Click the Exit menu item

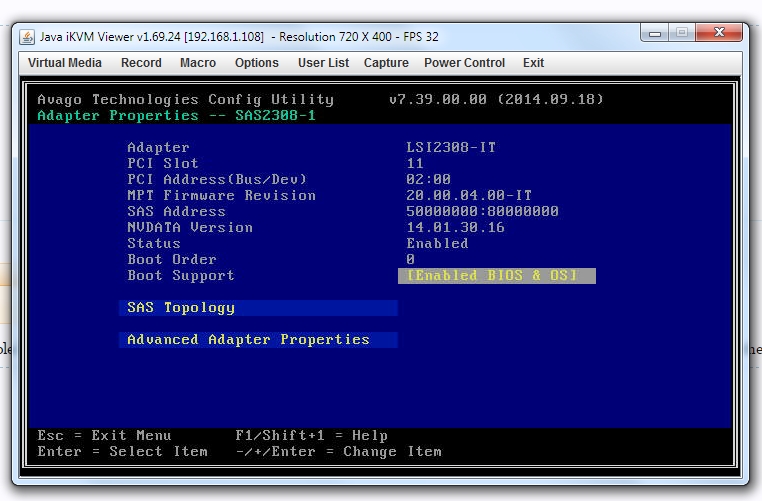tap(533, 63)
